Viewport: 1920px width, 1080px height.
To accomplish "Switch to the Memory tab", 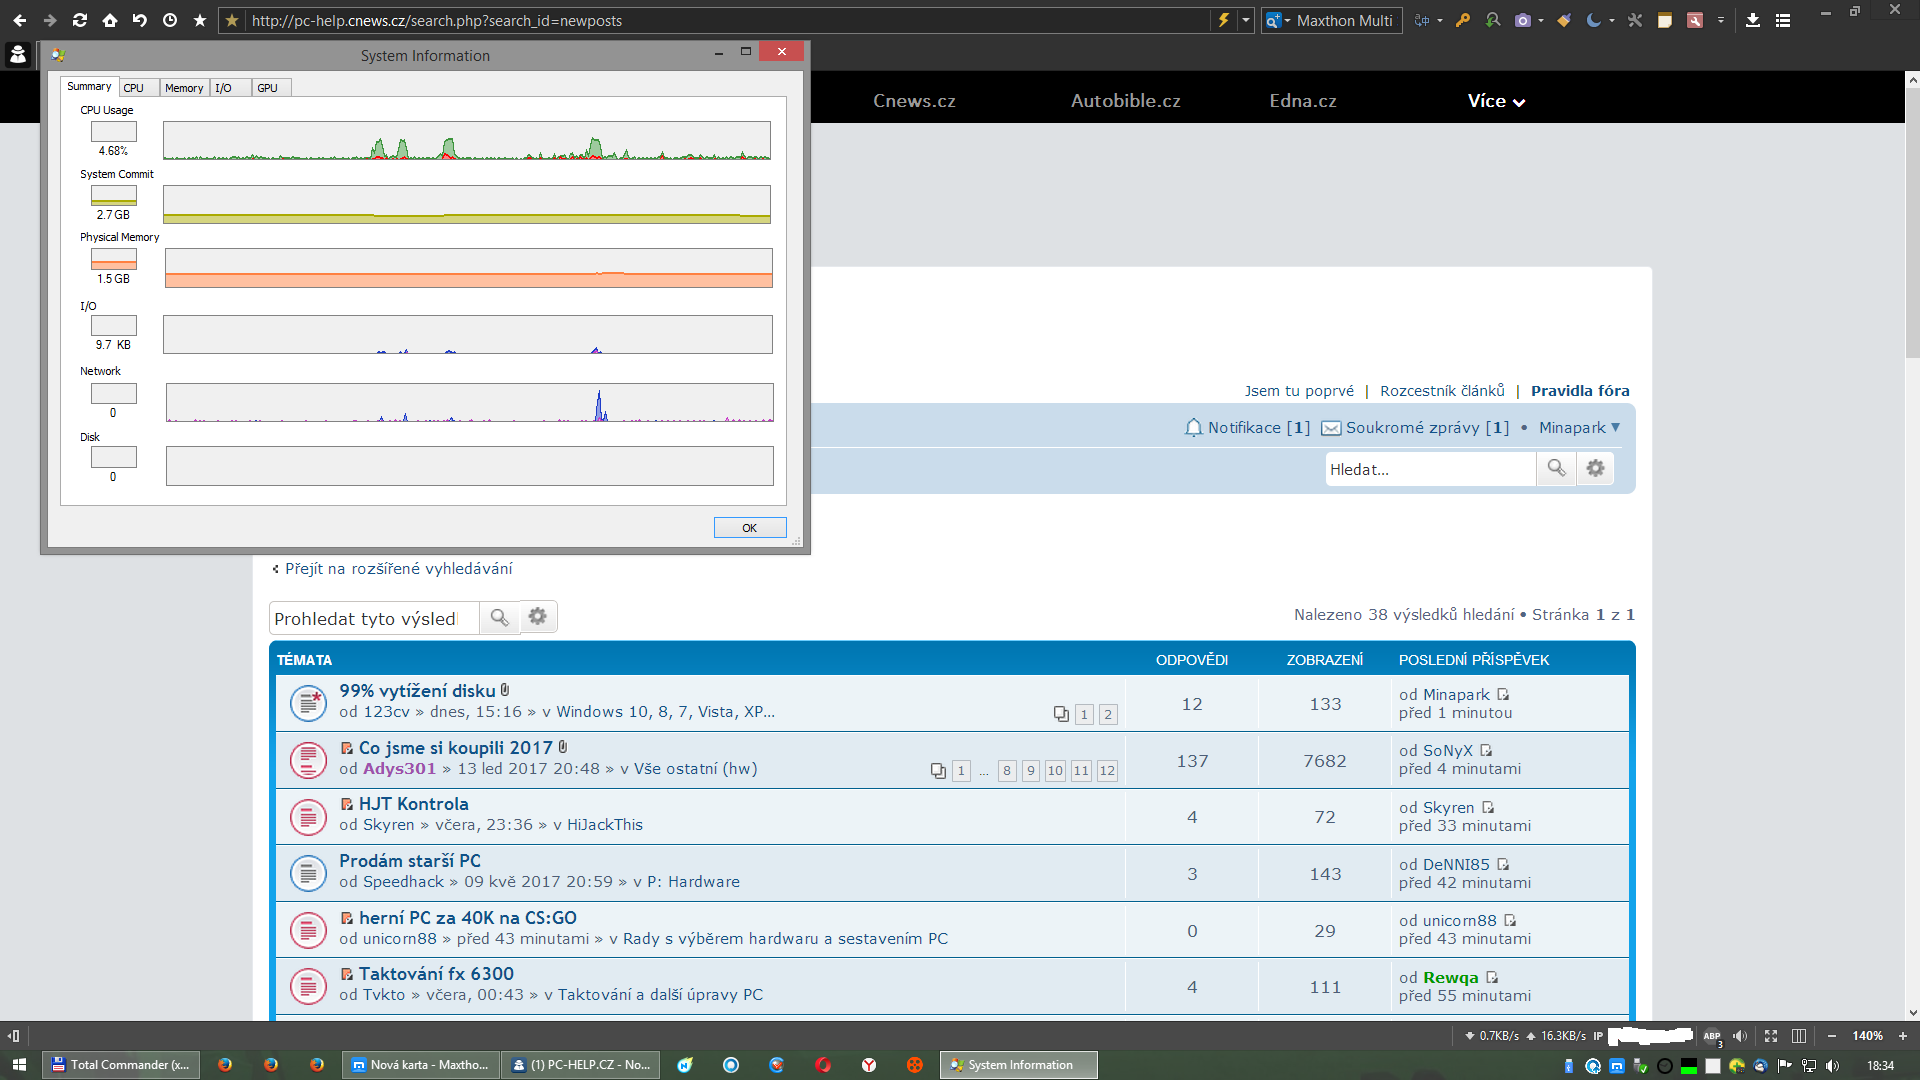I will [184, 88].
